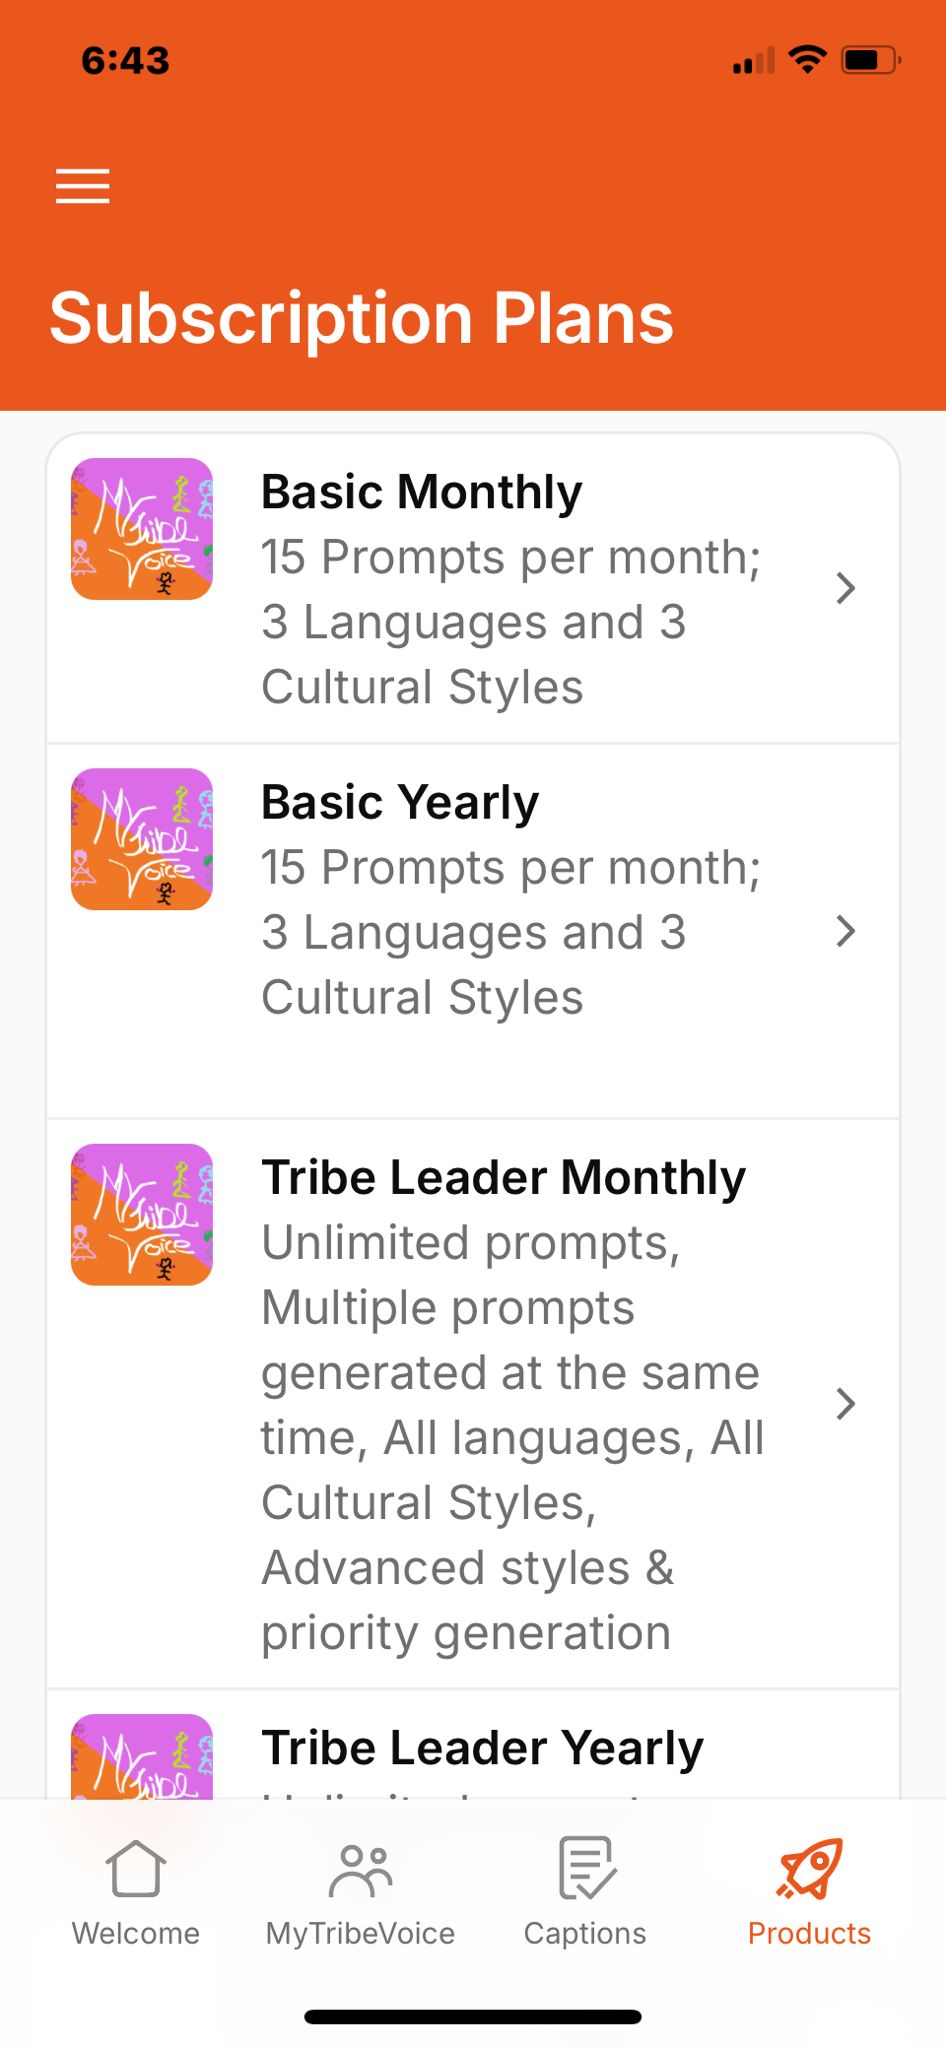Tap the Basic Monthly app logo thumbnail
Screen dimensions: 946x2048
(141, 528)
